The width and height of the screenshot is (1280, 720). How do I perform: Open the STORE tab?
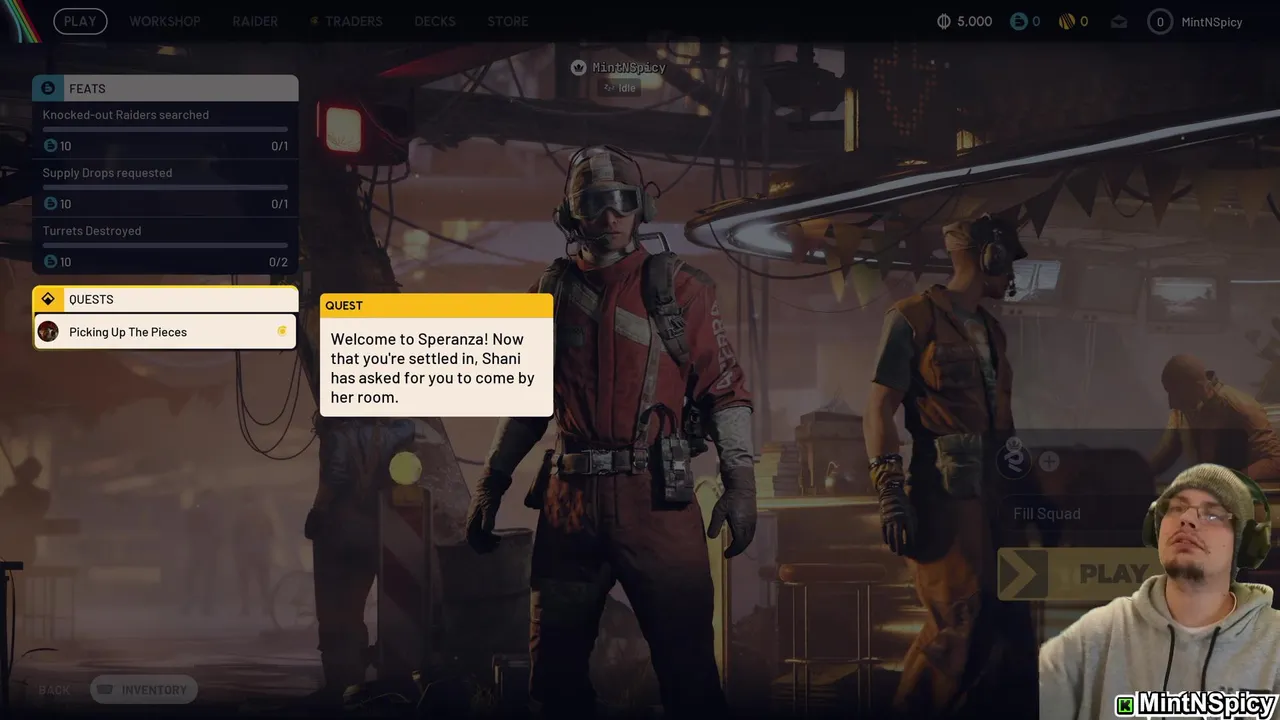coord(508,21)
